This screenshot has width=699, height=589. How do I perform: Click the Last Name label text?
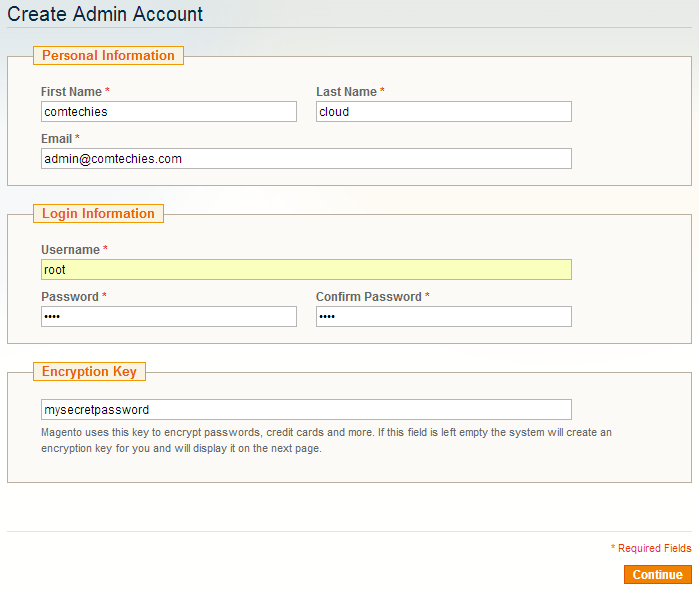point(346,92)
